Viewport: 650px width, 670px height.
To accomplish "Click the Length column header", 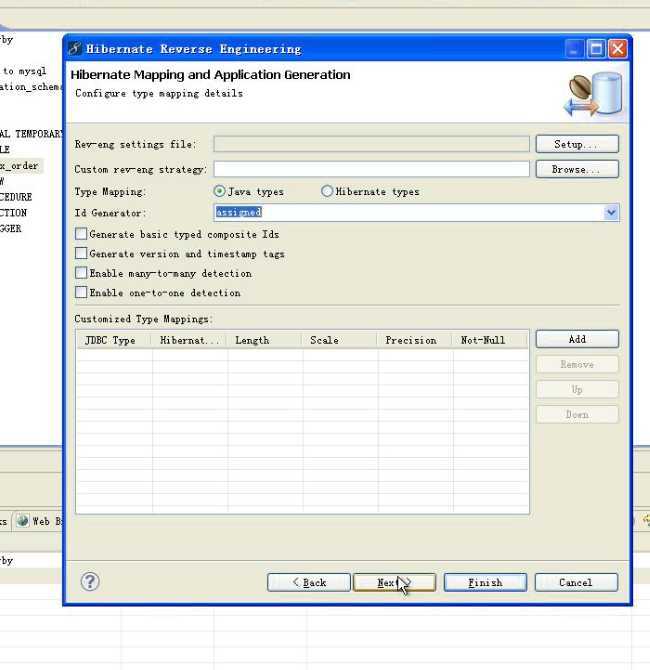I will coord(265,341).
